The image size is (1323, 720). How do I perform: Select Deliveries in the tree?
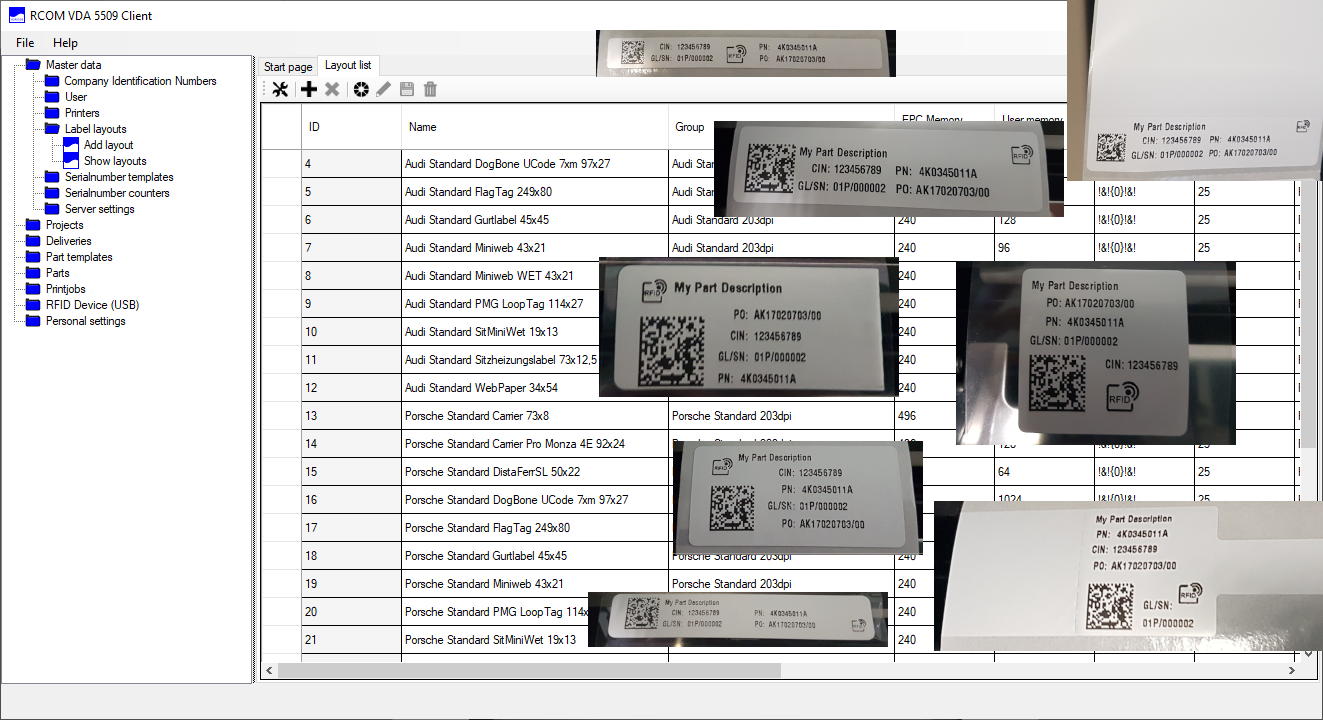pos(68,241)
